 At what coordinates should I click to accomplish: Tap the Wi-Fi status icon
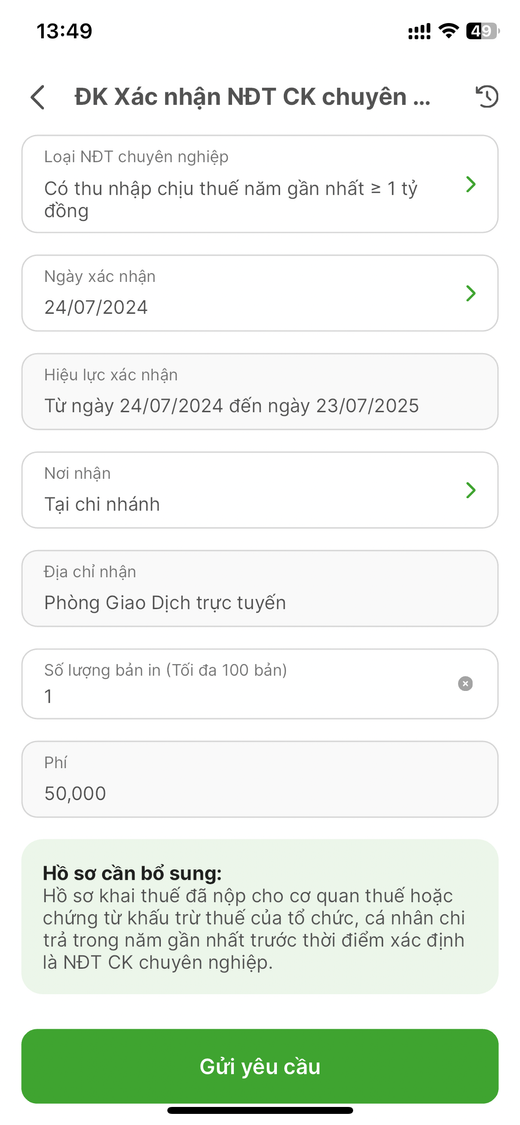tap(449, 31)
